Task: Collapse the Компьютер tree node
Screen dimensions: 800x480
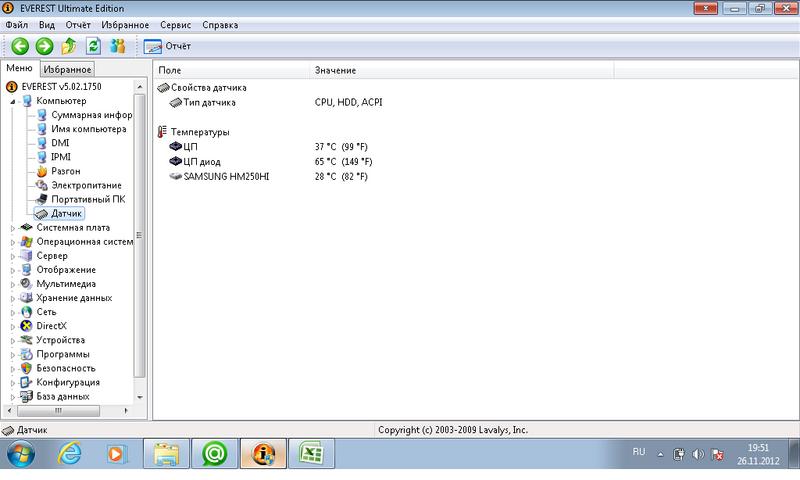Action: pos(13,102)
